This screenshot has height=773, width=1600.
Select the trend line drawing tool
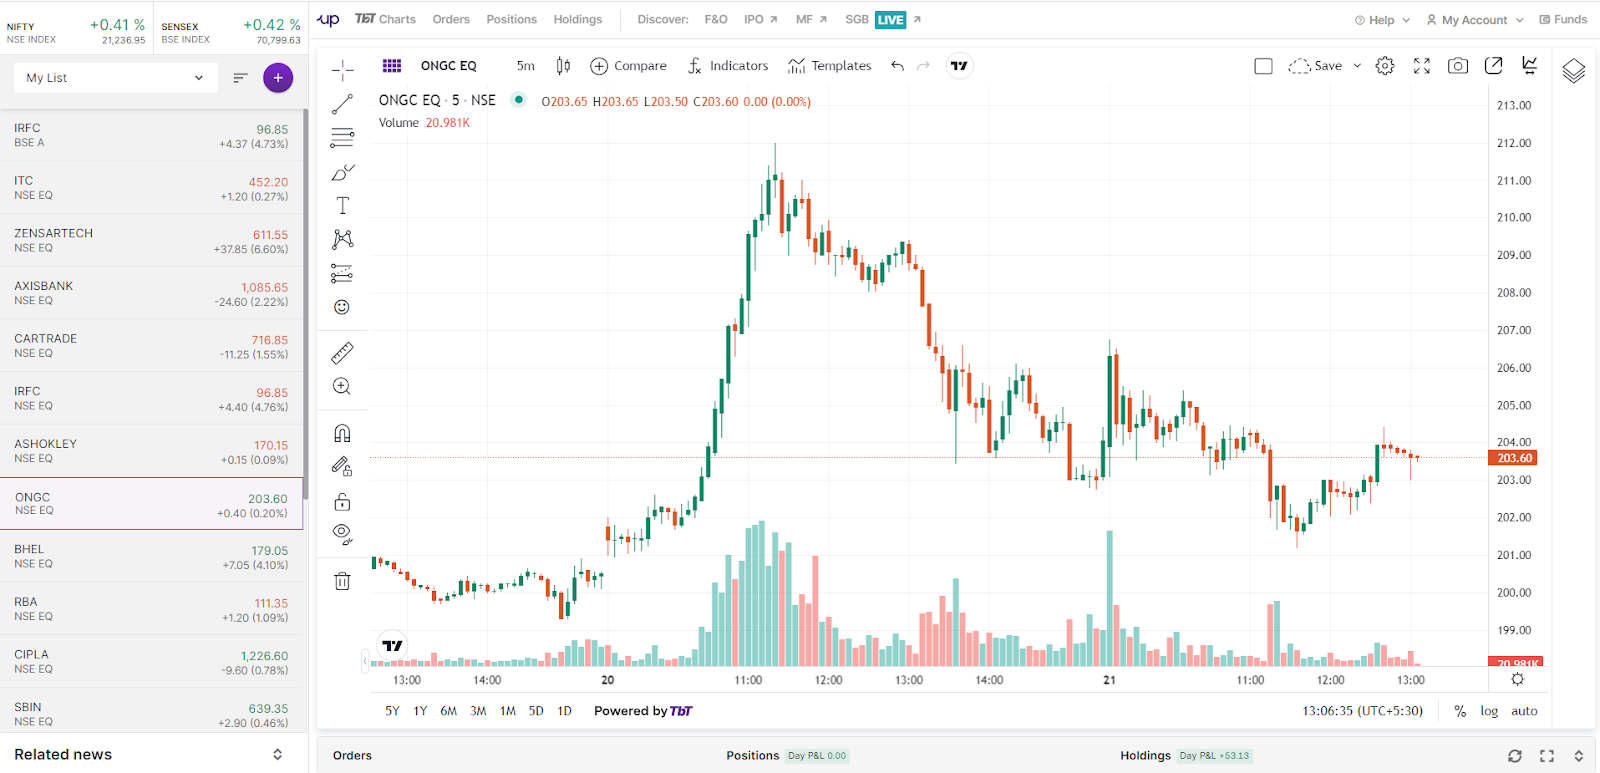coord(342,104)
